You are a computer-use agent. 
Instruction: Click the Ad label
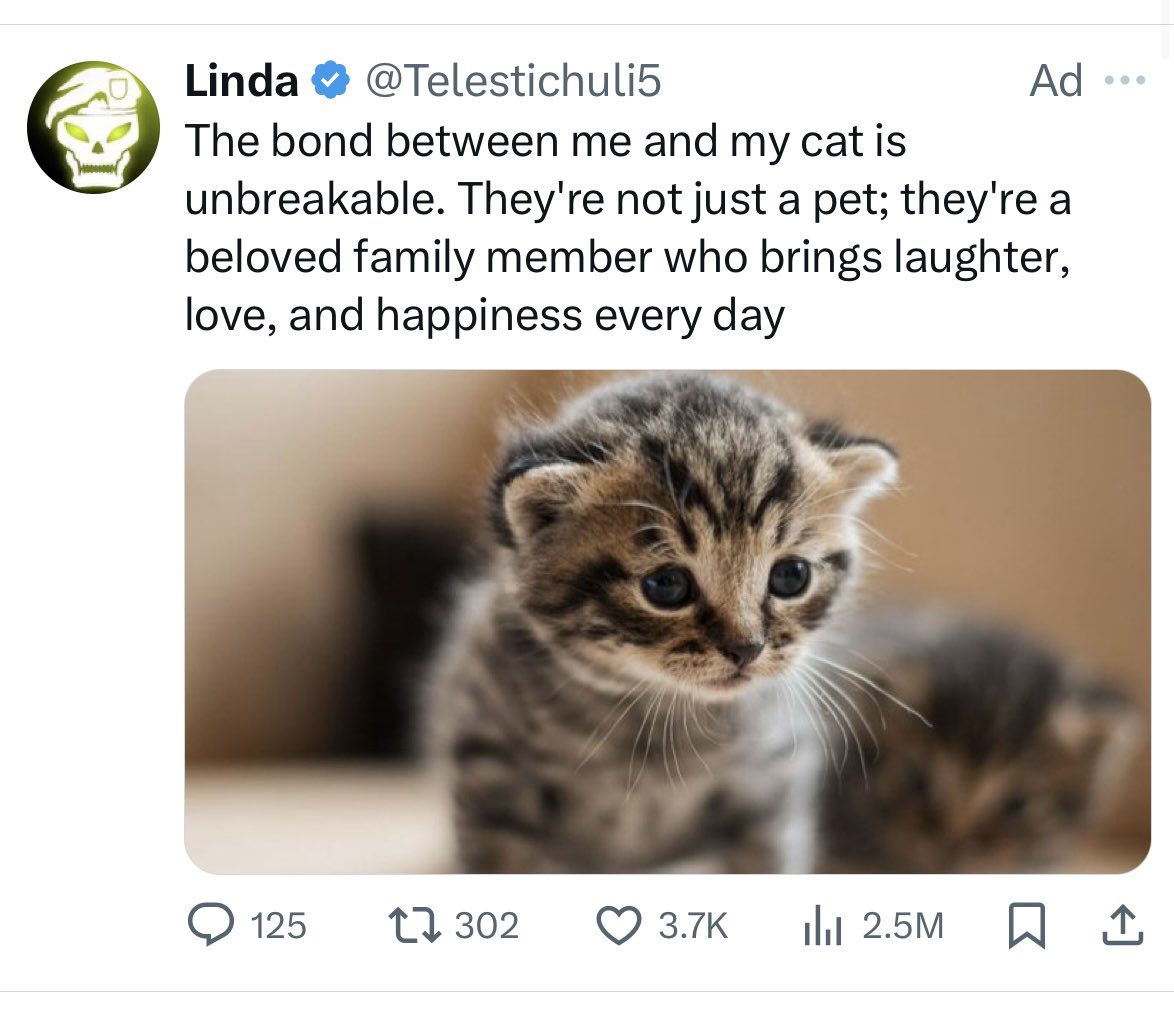(x=1056, y=81)
